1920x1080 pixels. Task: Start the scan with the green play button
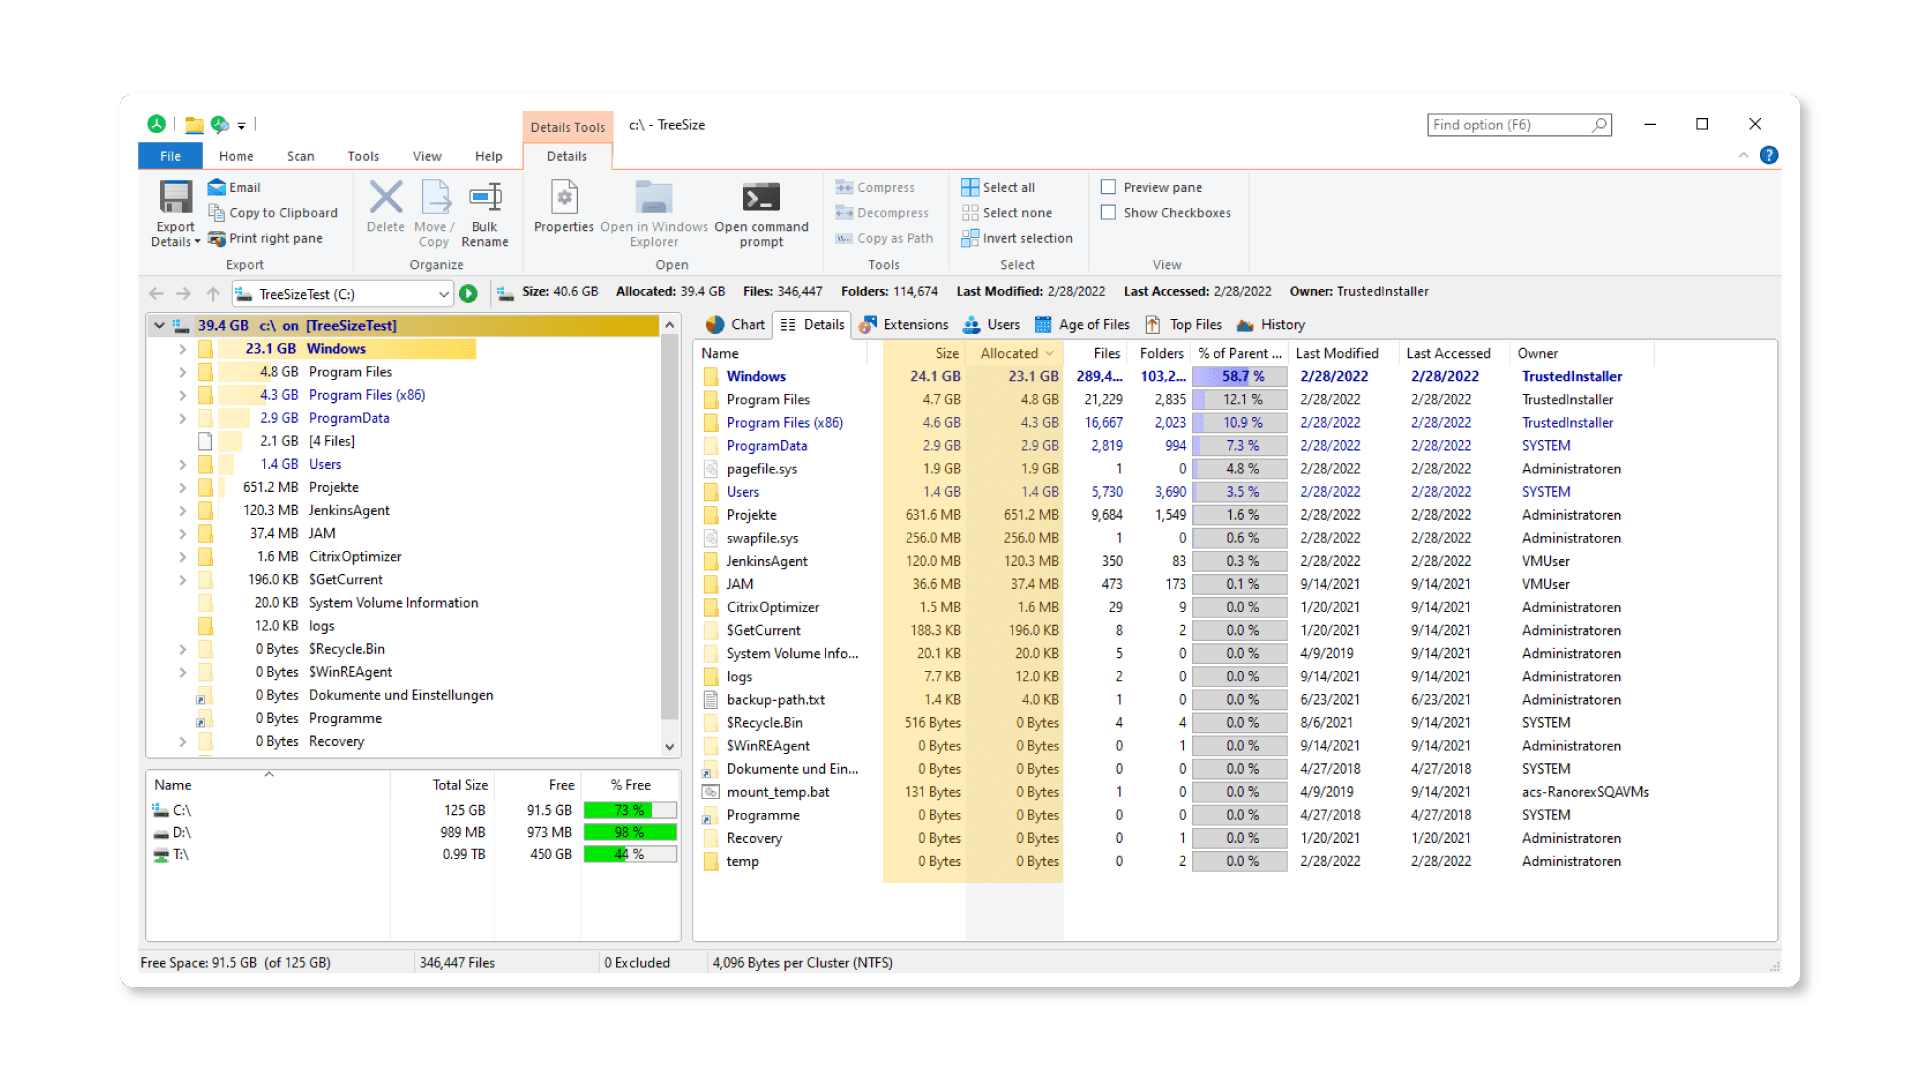click(x=469, y=293)
